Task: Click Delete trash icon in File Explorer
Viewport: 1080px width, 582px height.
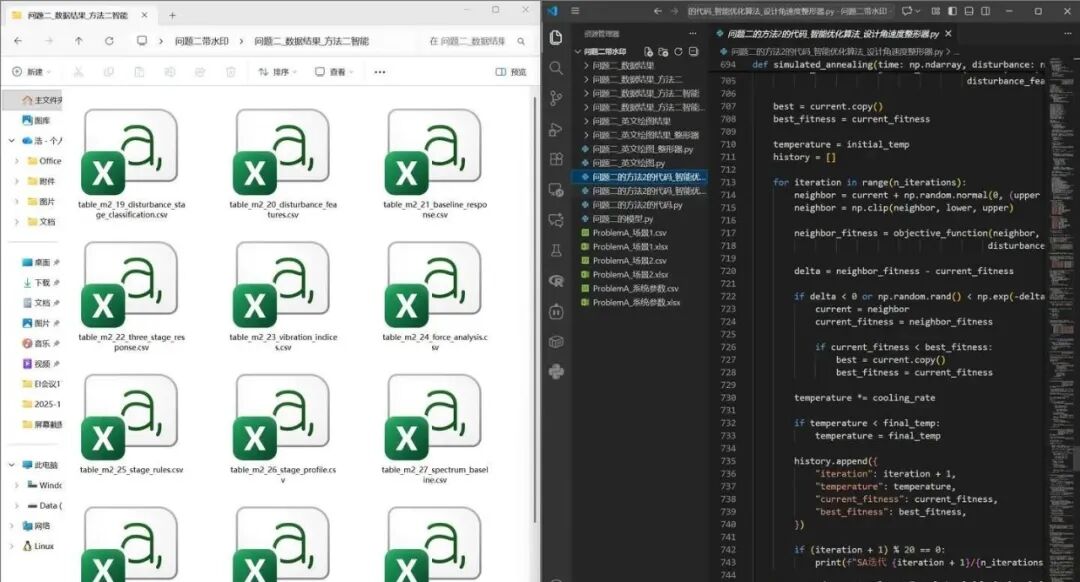Action: click(231, 72)
